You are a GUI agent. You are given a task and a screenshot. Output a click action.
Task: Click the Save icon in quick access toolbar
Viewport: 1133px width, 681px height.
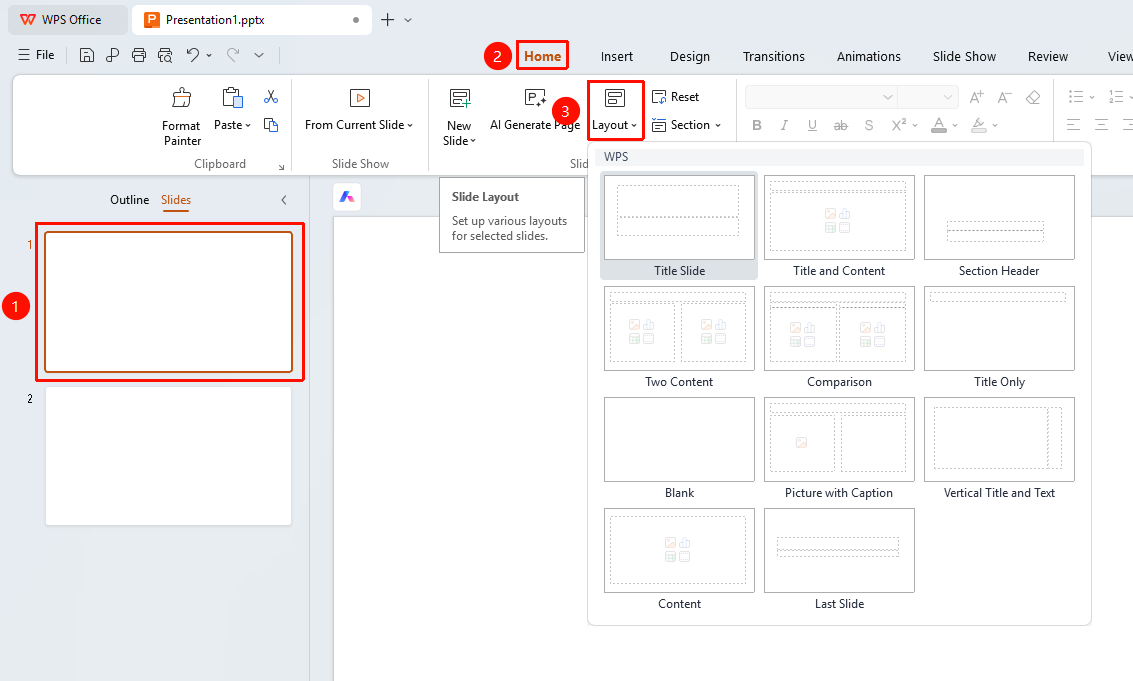click(x=87, y=55)
